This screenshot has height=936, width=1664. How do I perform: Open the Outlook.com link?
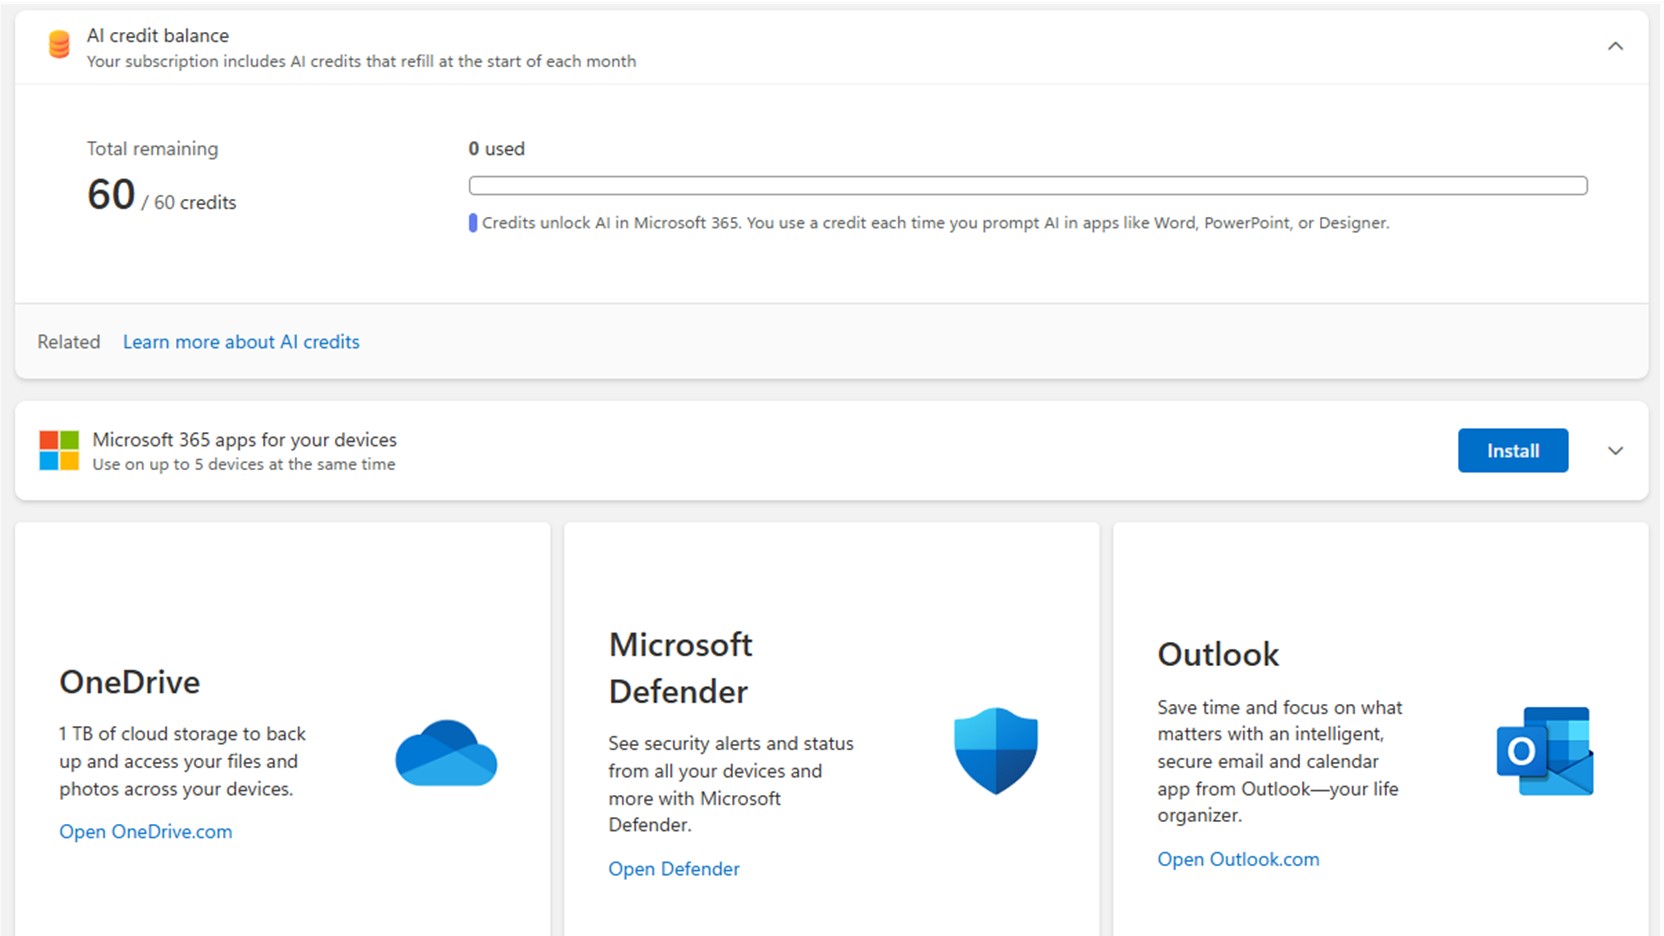tap(1238, 859)
